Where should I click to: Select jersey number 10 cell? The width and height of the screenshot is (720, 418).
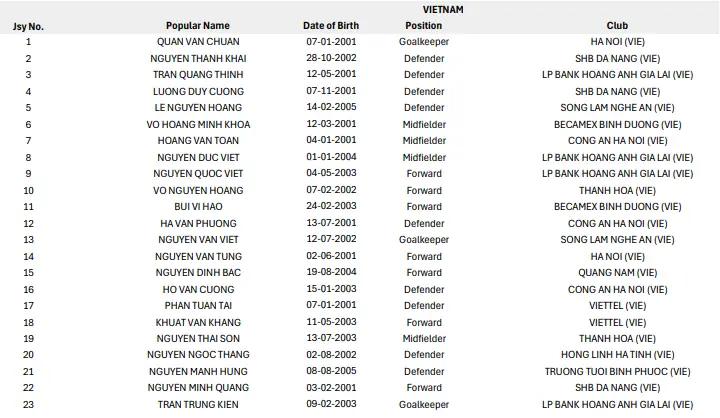[28, 190]
